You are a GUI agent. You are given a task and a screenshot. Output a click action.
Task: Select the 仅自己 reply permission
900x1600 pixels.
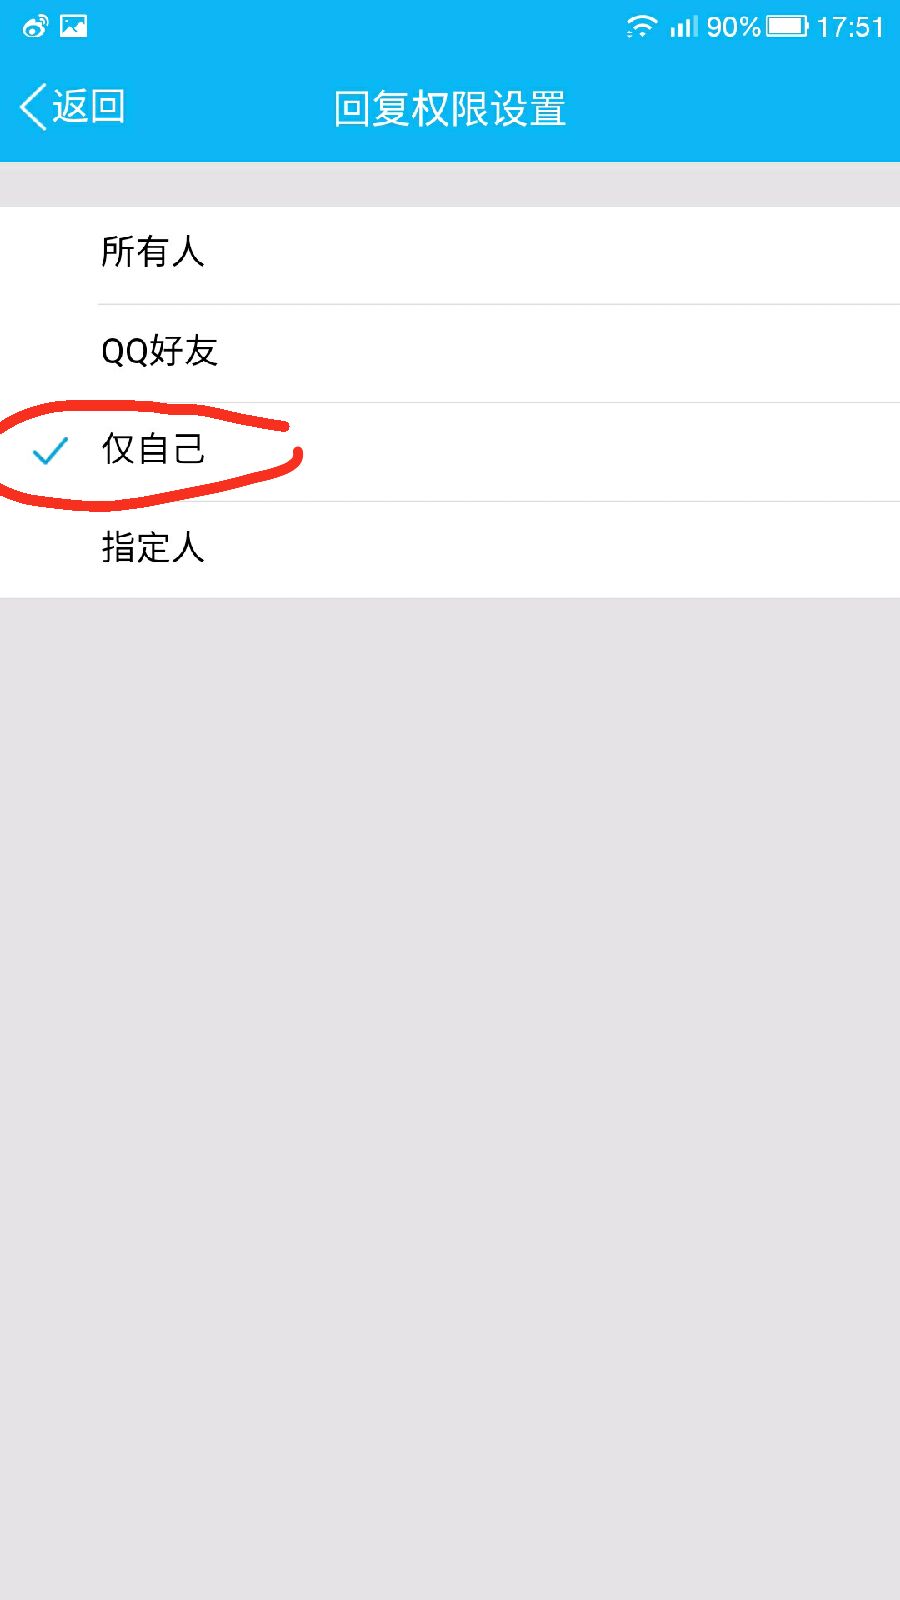coord(450,452)
